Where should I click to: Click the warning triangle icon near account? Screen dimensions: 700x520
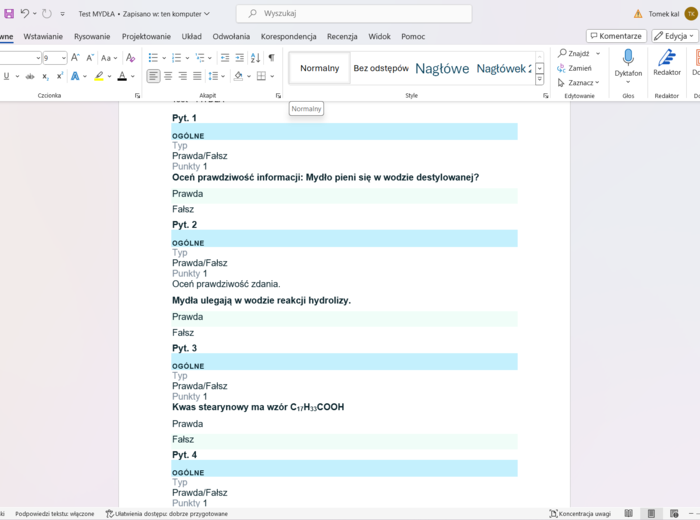638,14
